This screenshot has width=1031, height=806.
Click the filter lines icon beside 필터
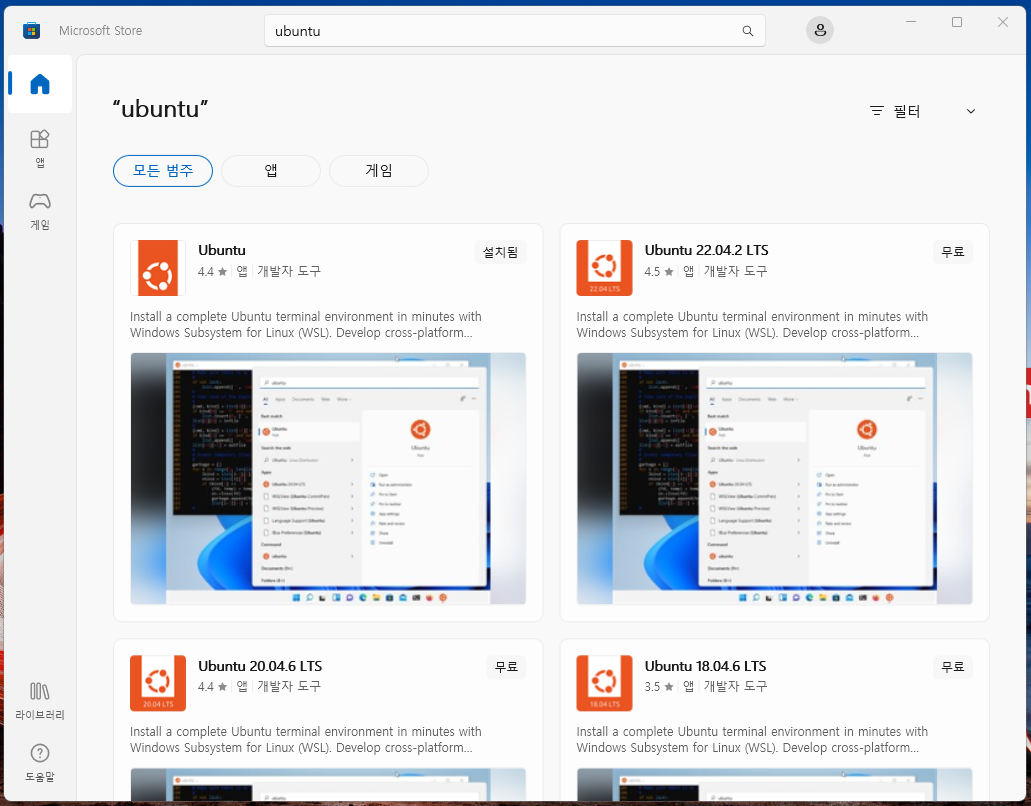(876, 111)
